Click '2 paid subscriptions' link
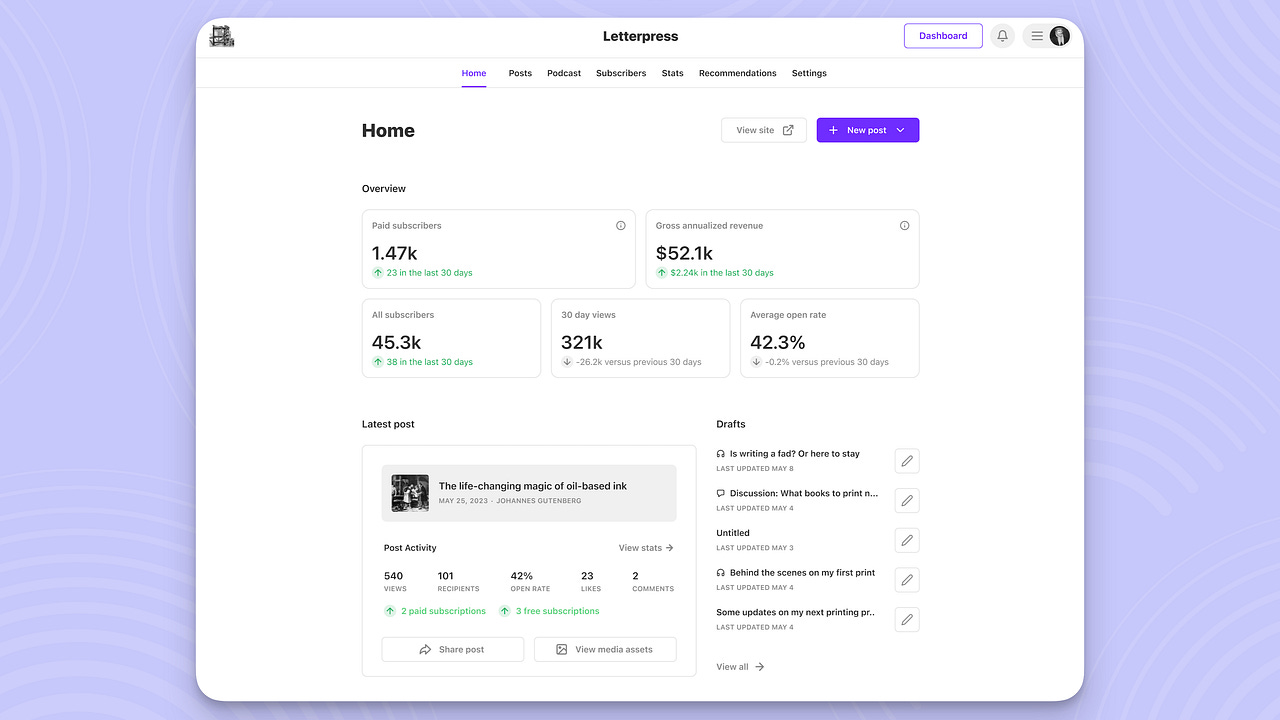 click(x=443, y=611)
